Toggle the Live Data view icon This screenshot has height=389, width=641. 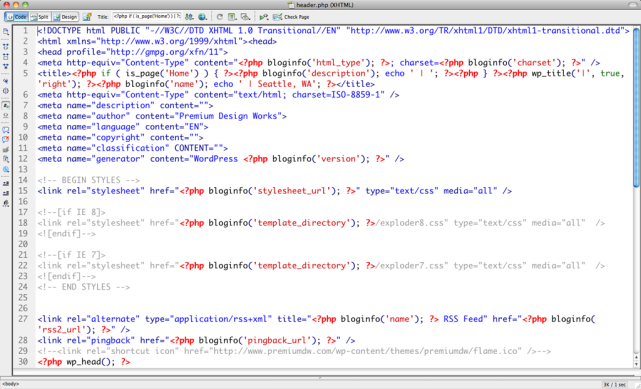pyautogui.click(x=87, y=17)
